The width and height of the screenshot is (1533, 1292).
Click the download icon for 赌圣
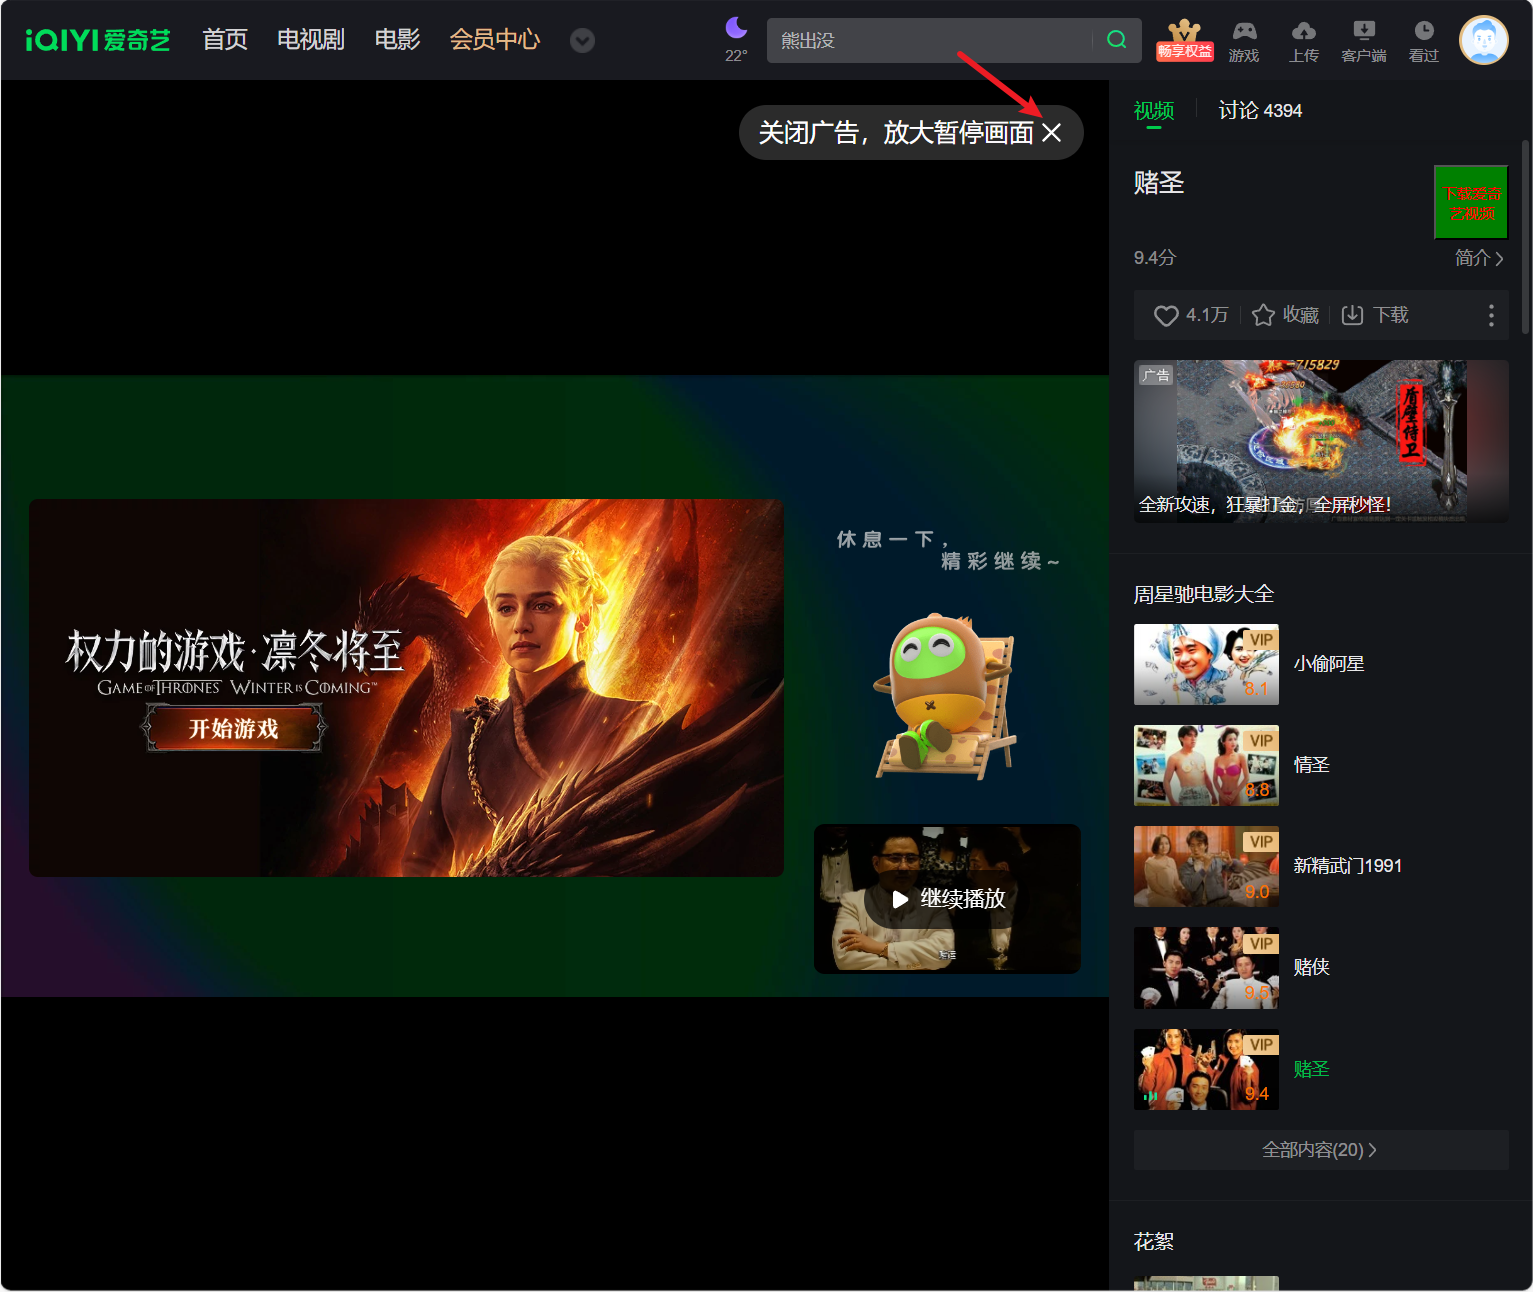[x=1352, y=315]
